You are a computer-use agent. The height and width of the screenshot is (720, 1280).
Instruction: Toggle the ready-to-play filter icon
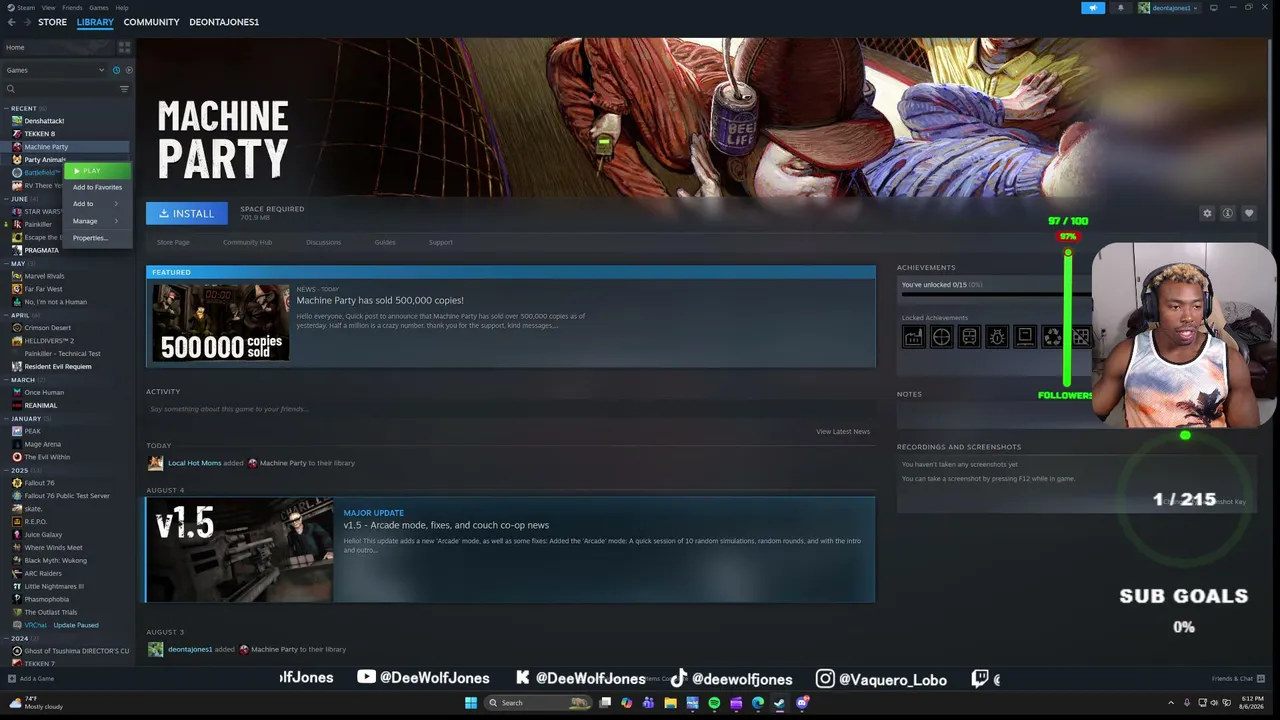[x=128, y=70]
